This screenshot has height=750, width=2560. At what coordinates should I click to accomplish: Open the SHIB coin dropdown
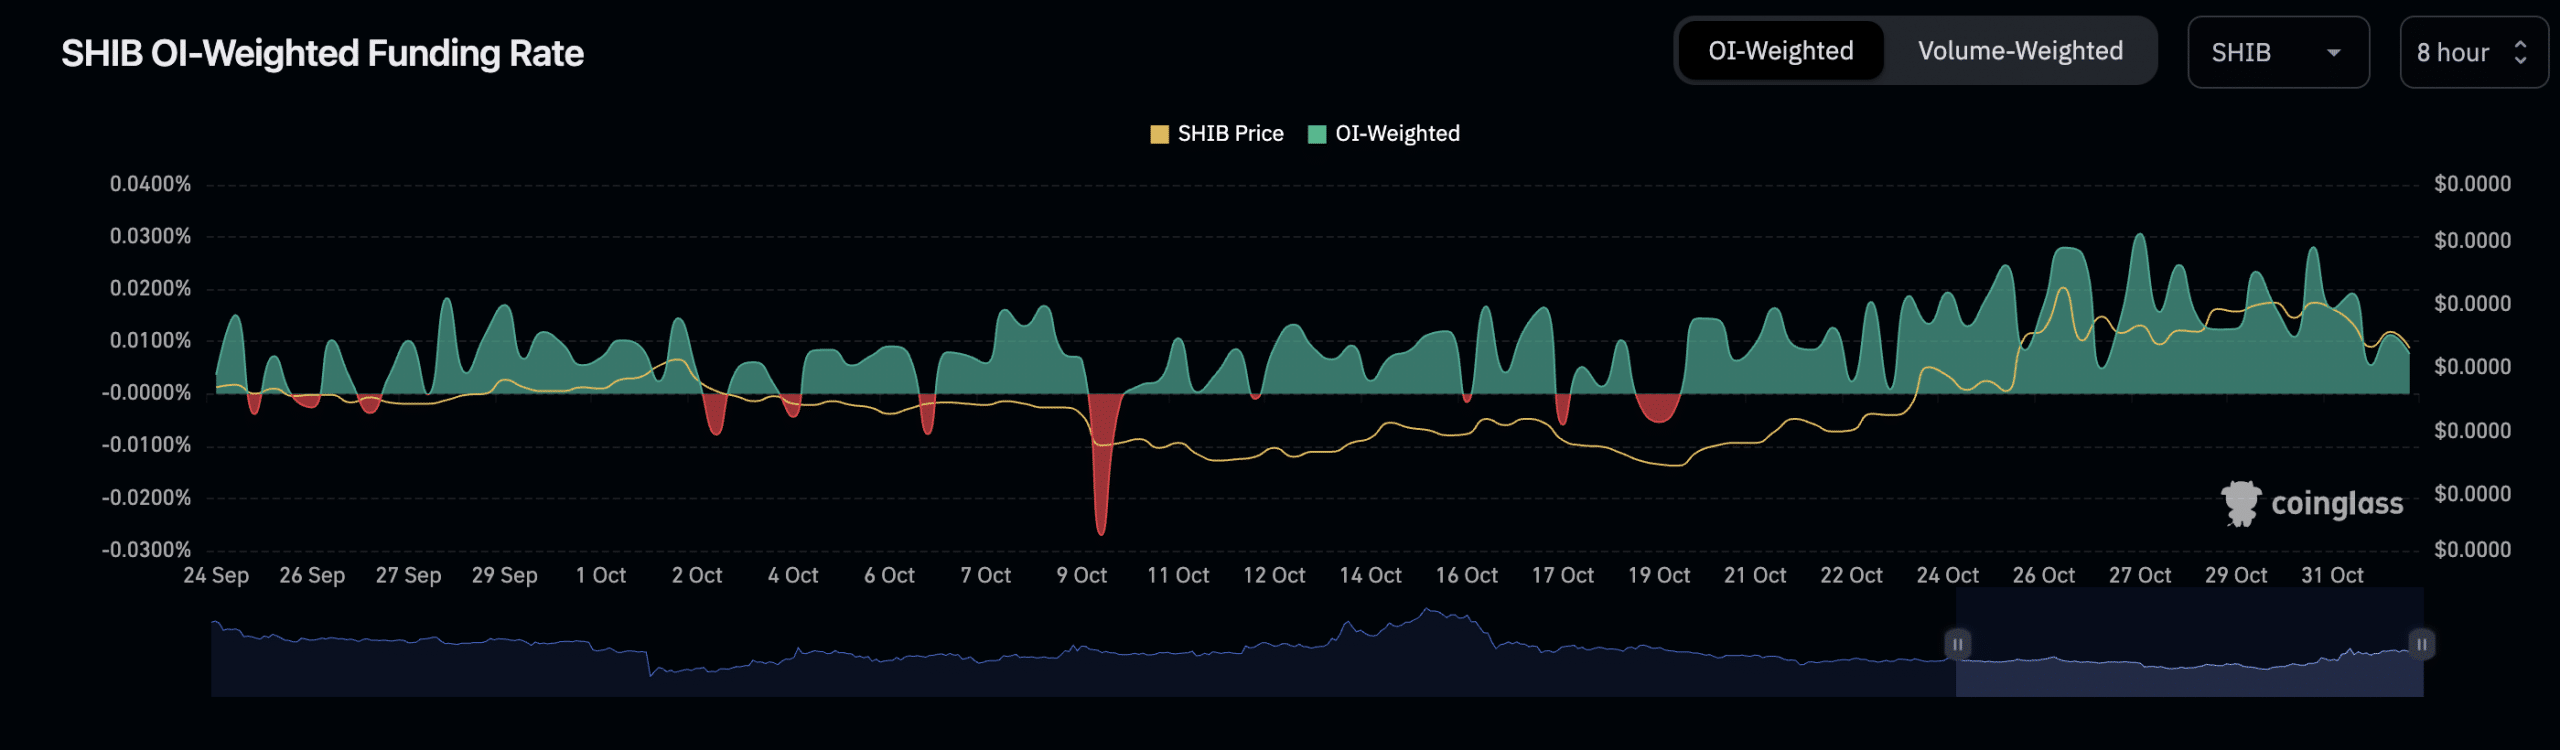pyautogui.click(x=2278, y=52)
